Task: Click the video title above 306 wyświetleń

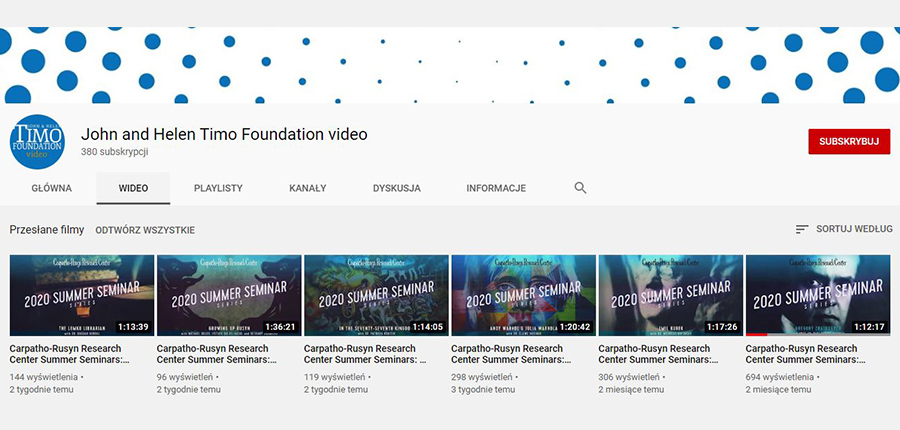Action: pyautogui.click(x=658, y=354)
